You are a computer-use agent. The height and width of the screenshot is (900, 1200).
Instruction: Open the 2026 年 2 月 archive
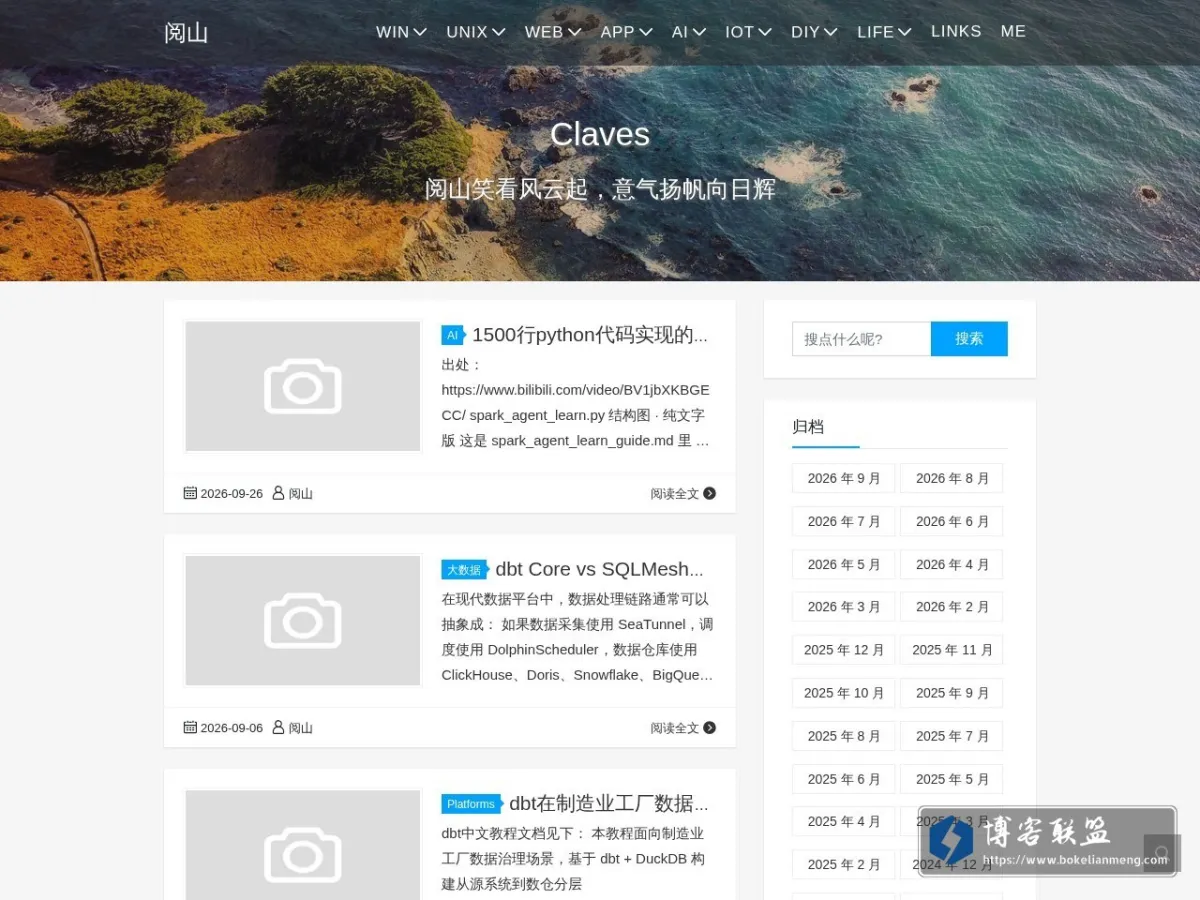[952, 607]
